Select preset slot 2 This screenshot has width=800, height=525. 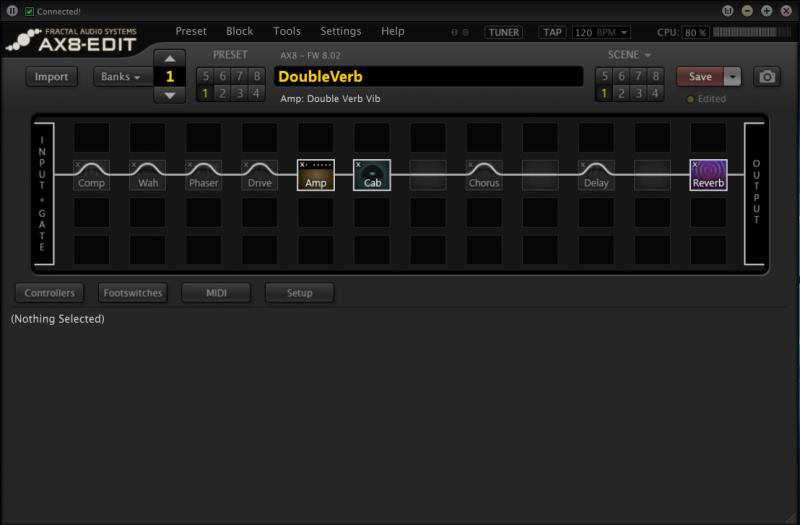222,93
